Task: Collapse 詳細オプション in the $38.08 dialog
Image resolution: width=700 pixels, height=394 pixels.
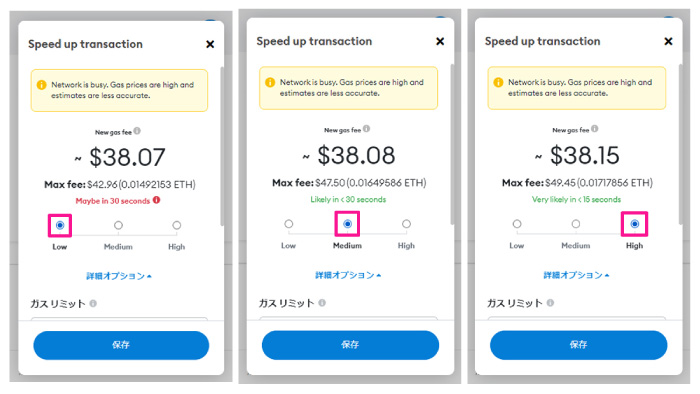Action: [348, 275]
